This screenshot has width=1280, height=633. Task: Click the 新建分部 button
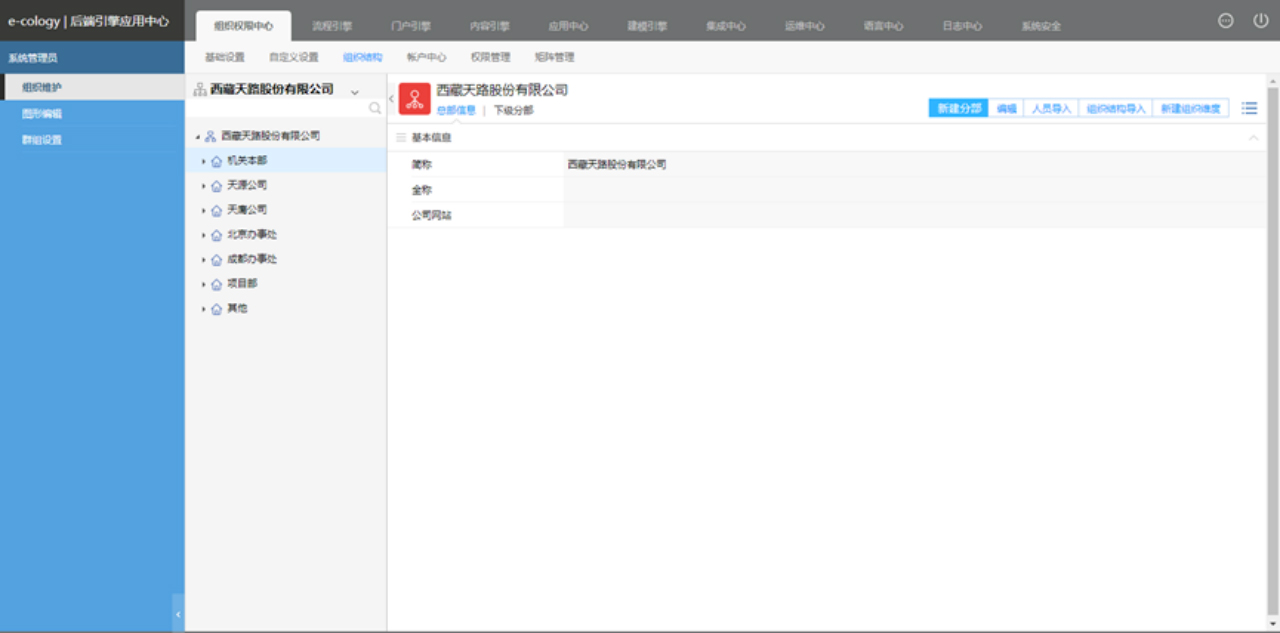pyautogui.click(x=959, y=108)
